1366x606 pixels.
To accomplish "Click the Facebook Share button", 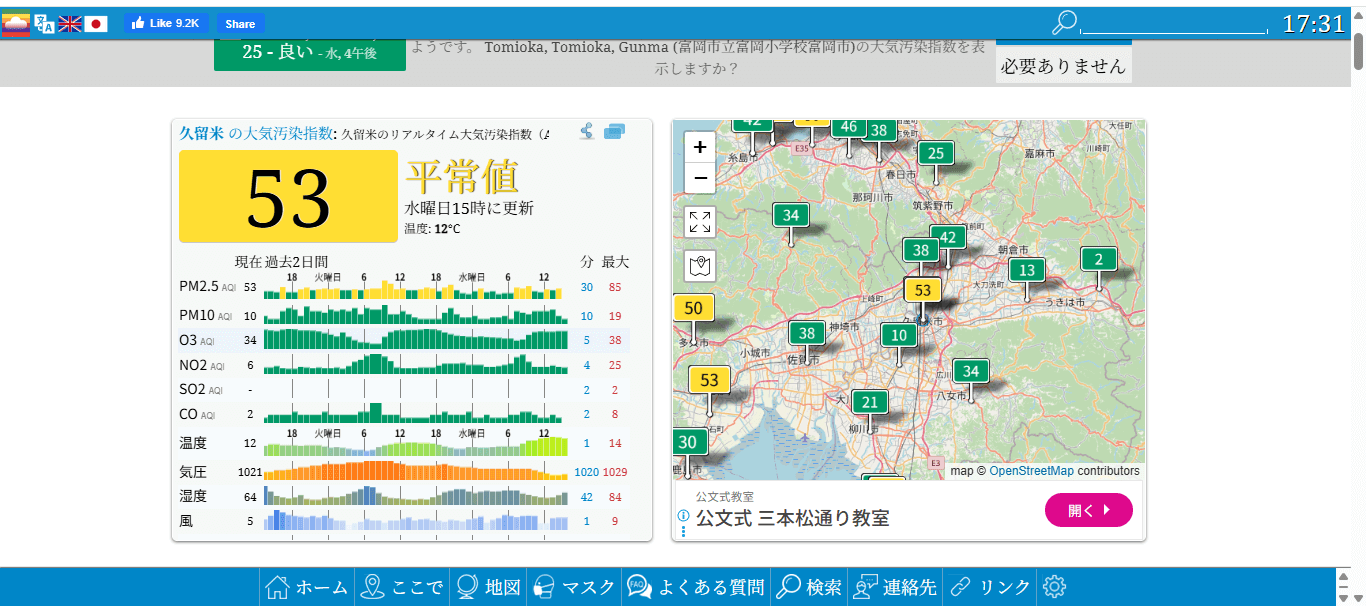I will [x=240, y=24].
